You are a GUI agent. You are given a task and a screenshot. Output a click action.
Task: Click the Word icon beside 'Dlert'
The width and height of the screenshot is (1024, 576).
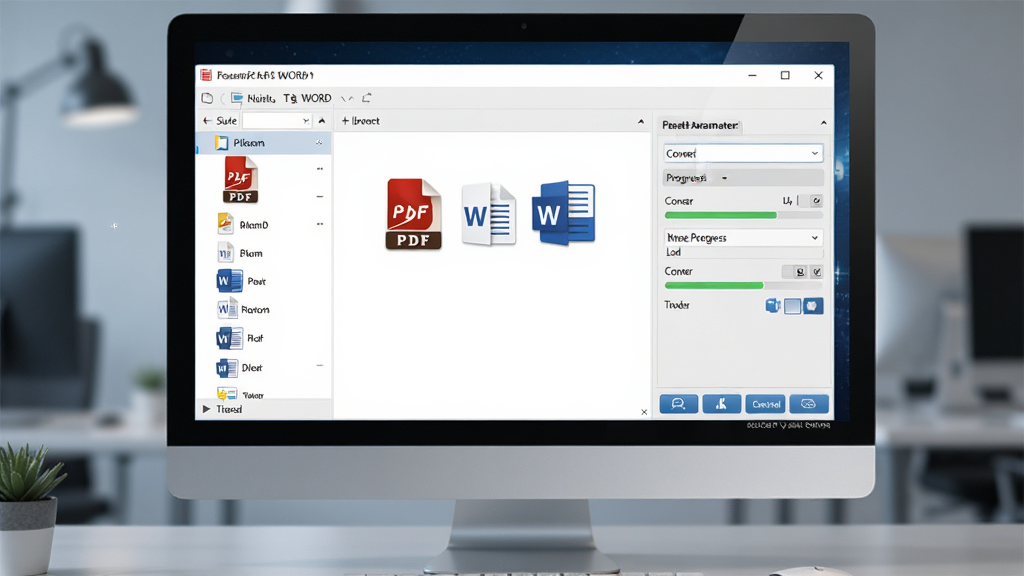tap(227, 368)
